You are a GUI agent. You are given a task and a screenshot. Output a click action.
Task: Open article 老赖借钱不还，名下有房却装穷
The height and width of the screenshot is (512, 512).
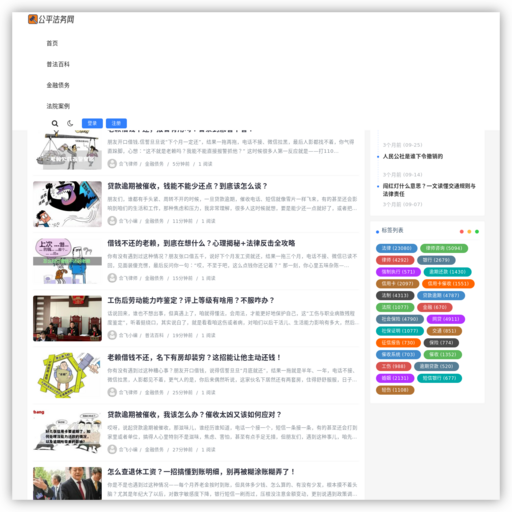(x=194, y=357)
